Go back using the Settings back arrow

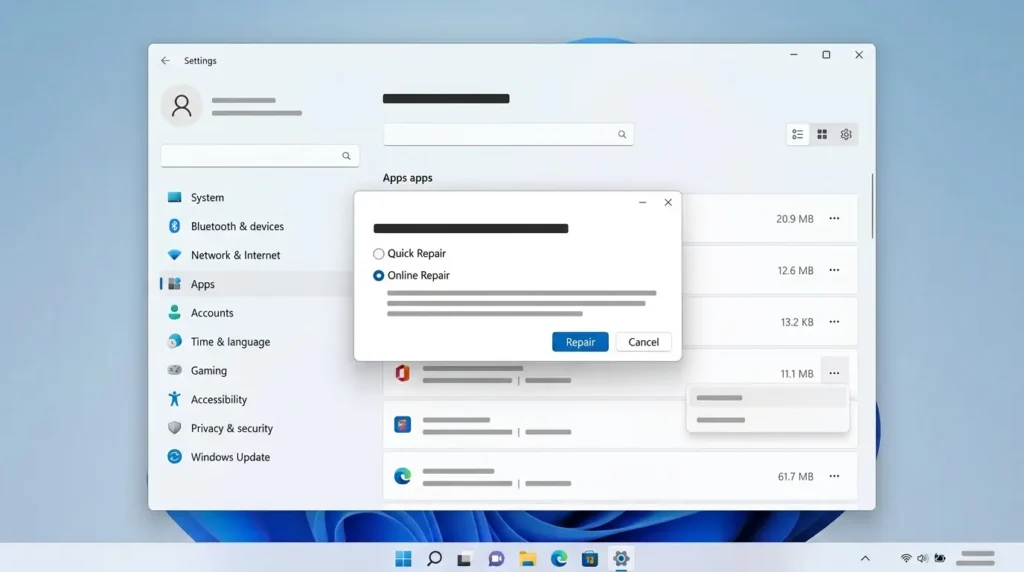click(165, 61)
